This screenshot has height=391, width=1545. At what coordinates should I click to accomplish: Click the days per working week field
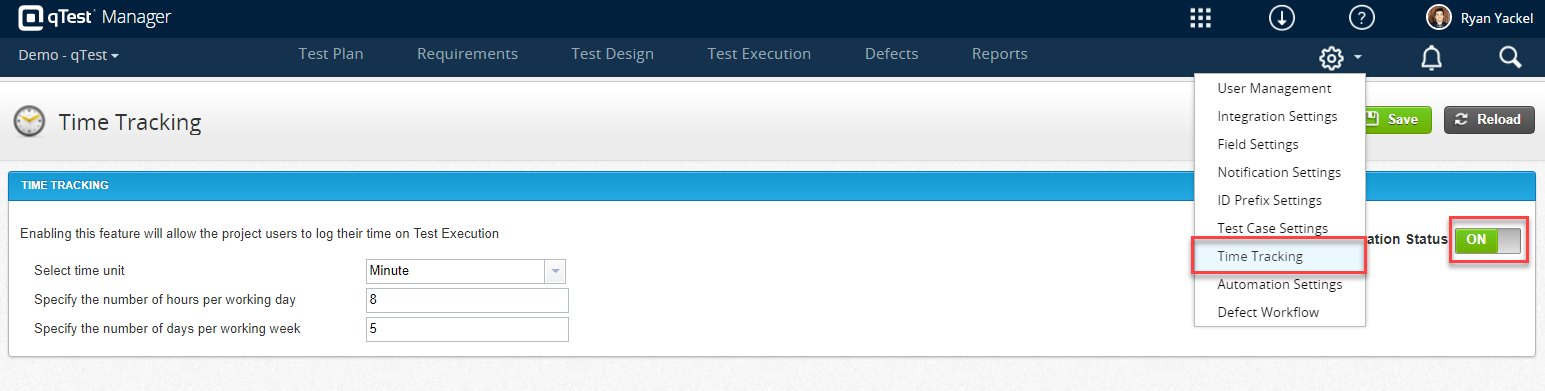(467, 329)
